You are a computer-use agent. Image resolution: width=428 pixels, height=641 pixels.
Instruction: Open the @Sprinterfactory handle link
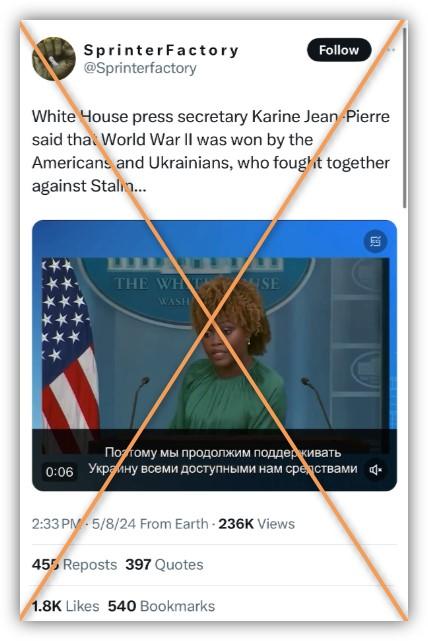coord(140,68)
